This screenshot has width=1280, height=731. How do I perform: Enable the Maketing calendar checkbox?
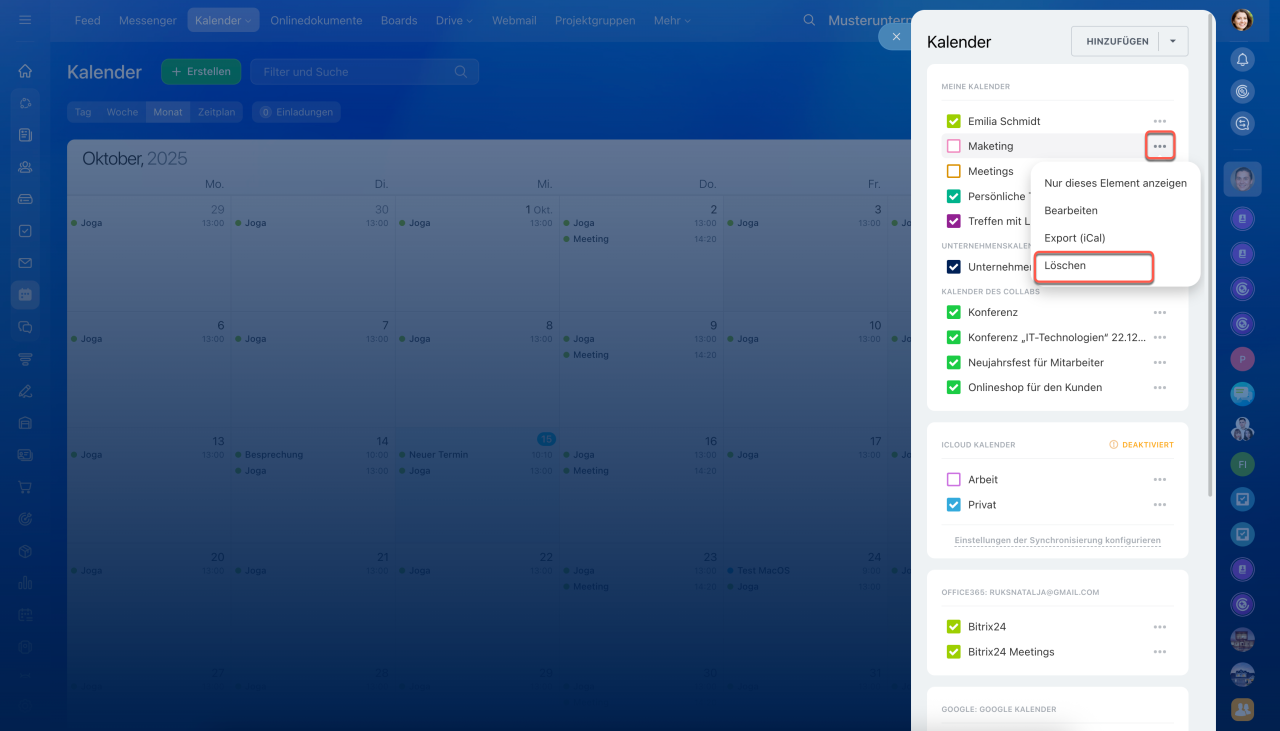tap(953, 146)
